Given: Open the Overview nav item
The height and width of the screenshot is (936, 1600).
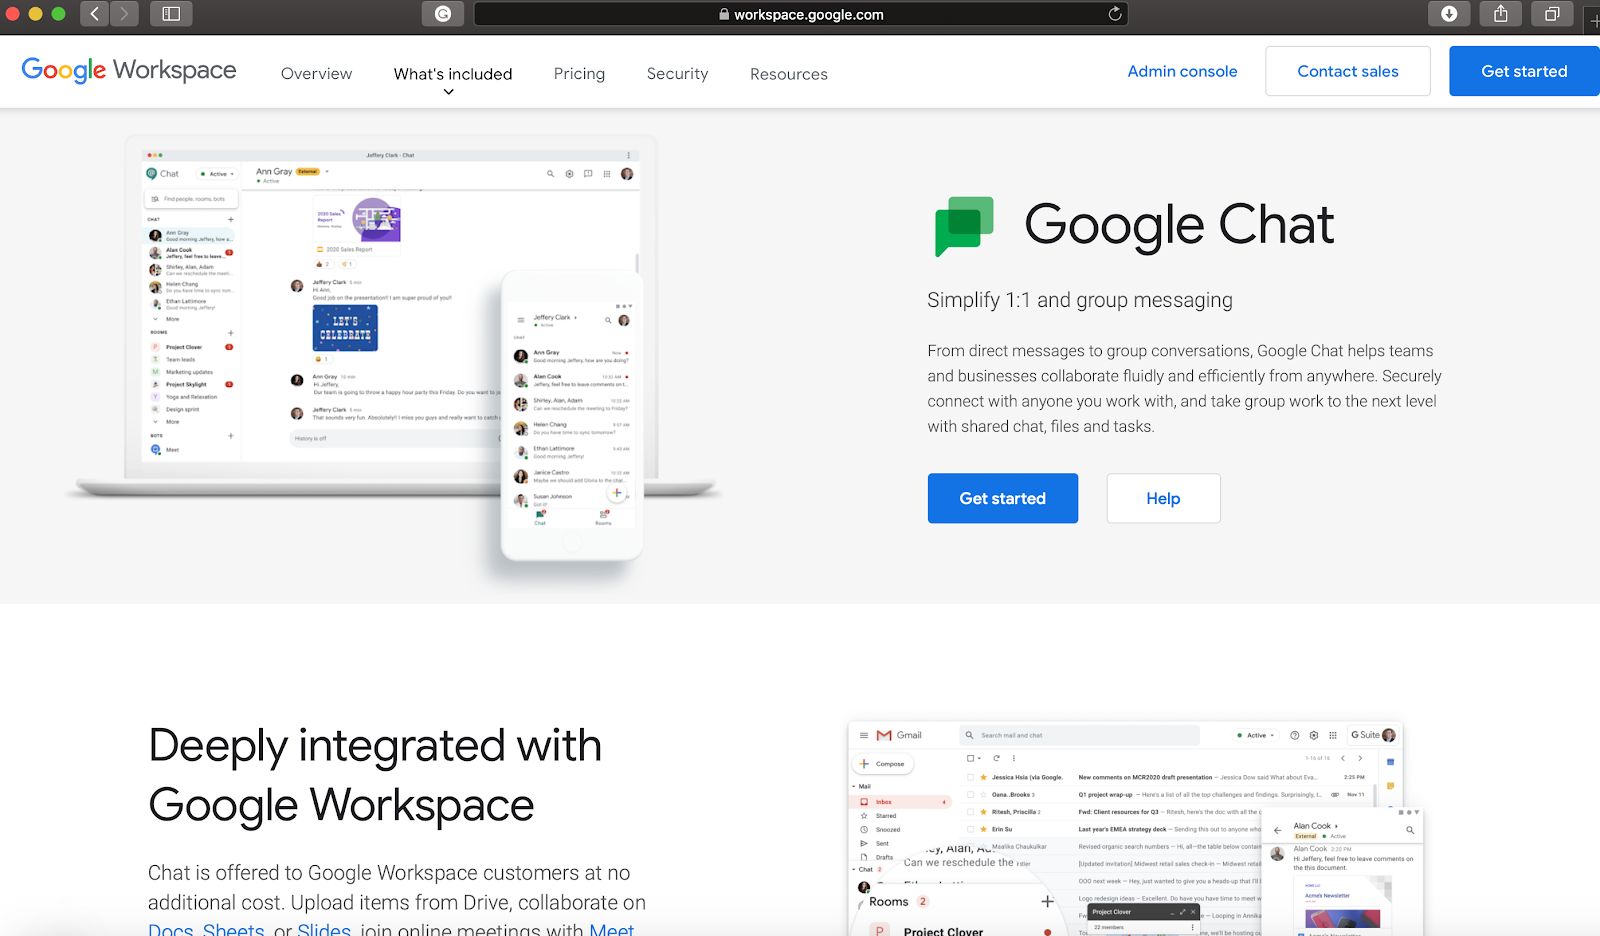Looking at the screenshot, I should [x=316, y=74].
